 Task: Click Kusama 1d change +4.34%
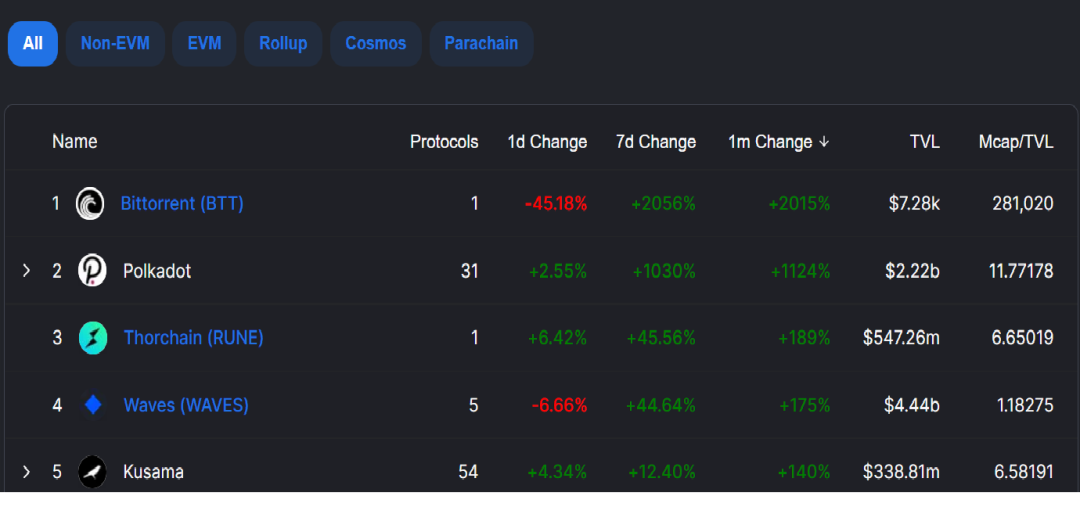point(557,473)
